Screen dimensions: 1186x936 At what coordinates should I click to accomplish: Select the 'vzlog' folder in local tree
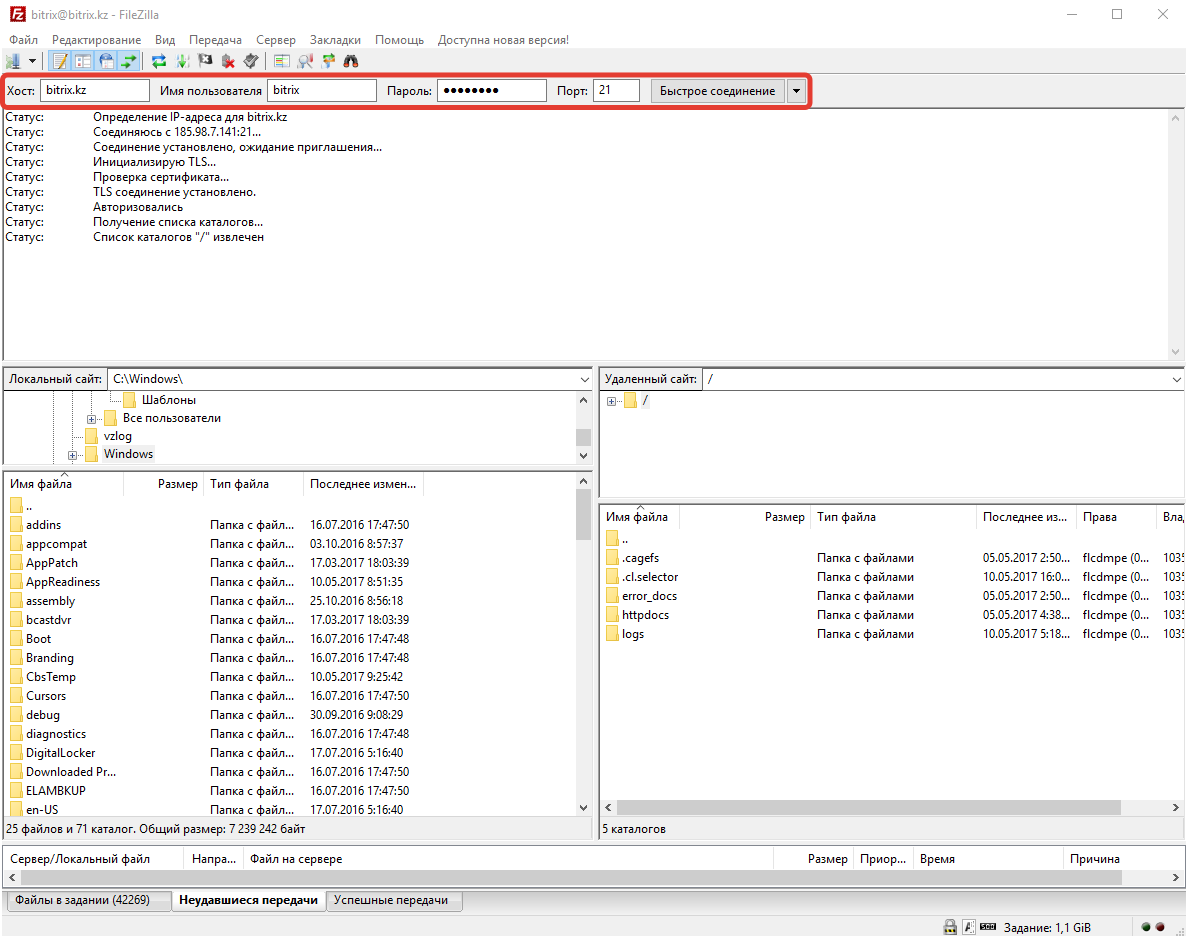click(x=117, y=437)
